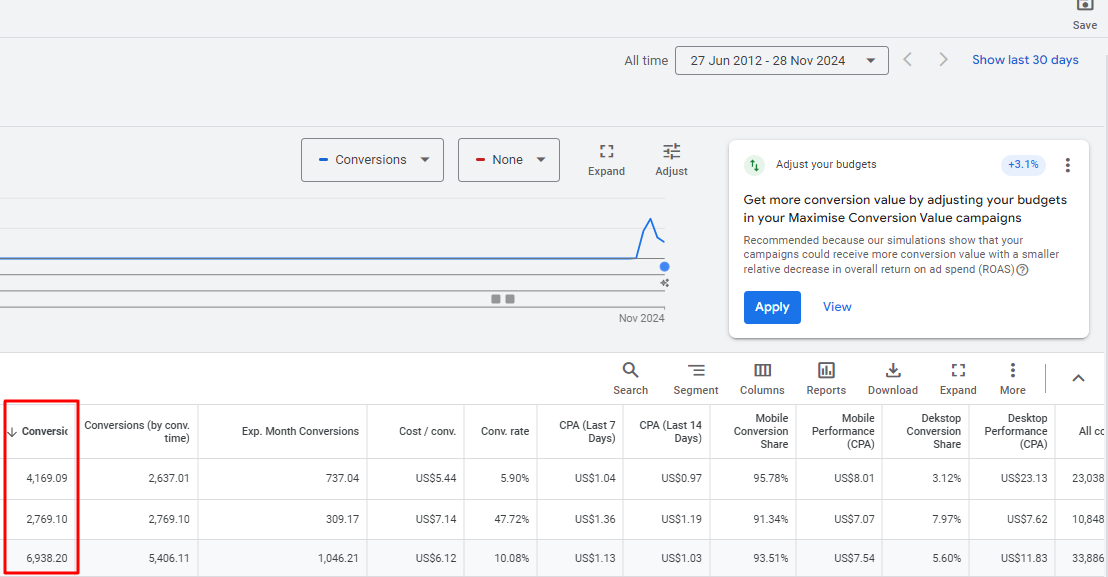Viewport: 1108px width, 577px height.
Task: Expand the chart using Expand icon
Action: (x=606, y=151)
